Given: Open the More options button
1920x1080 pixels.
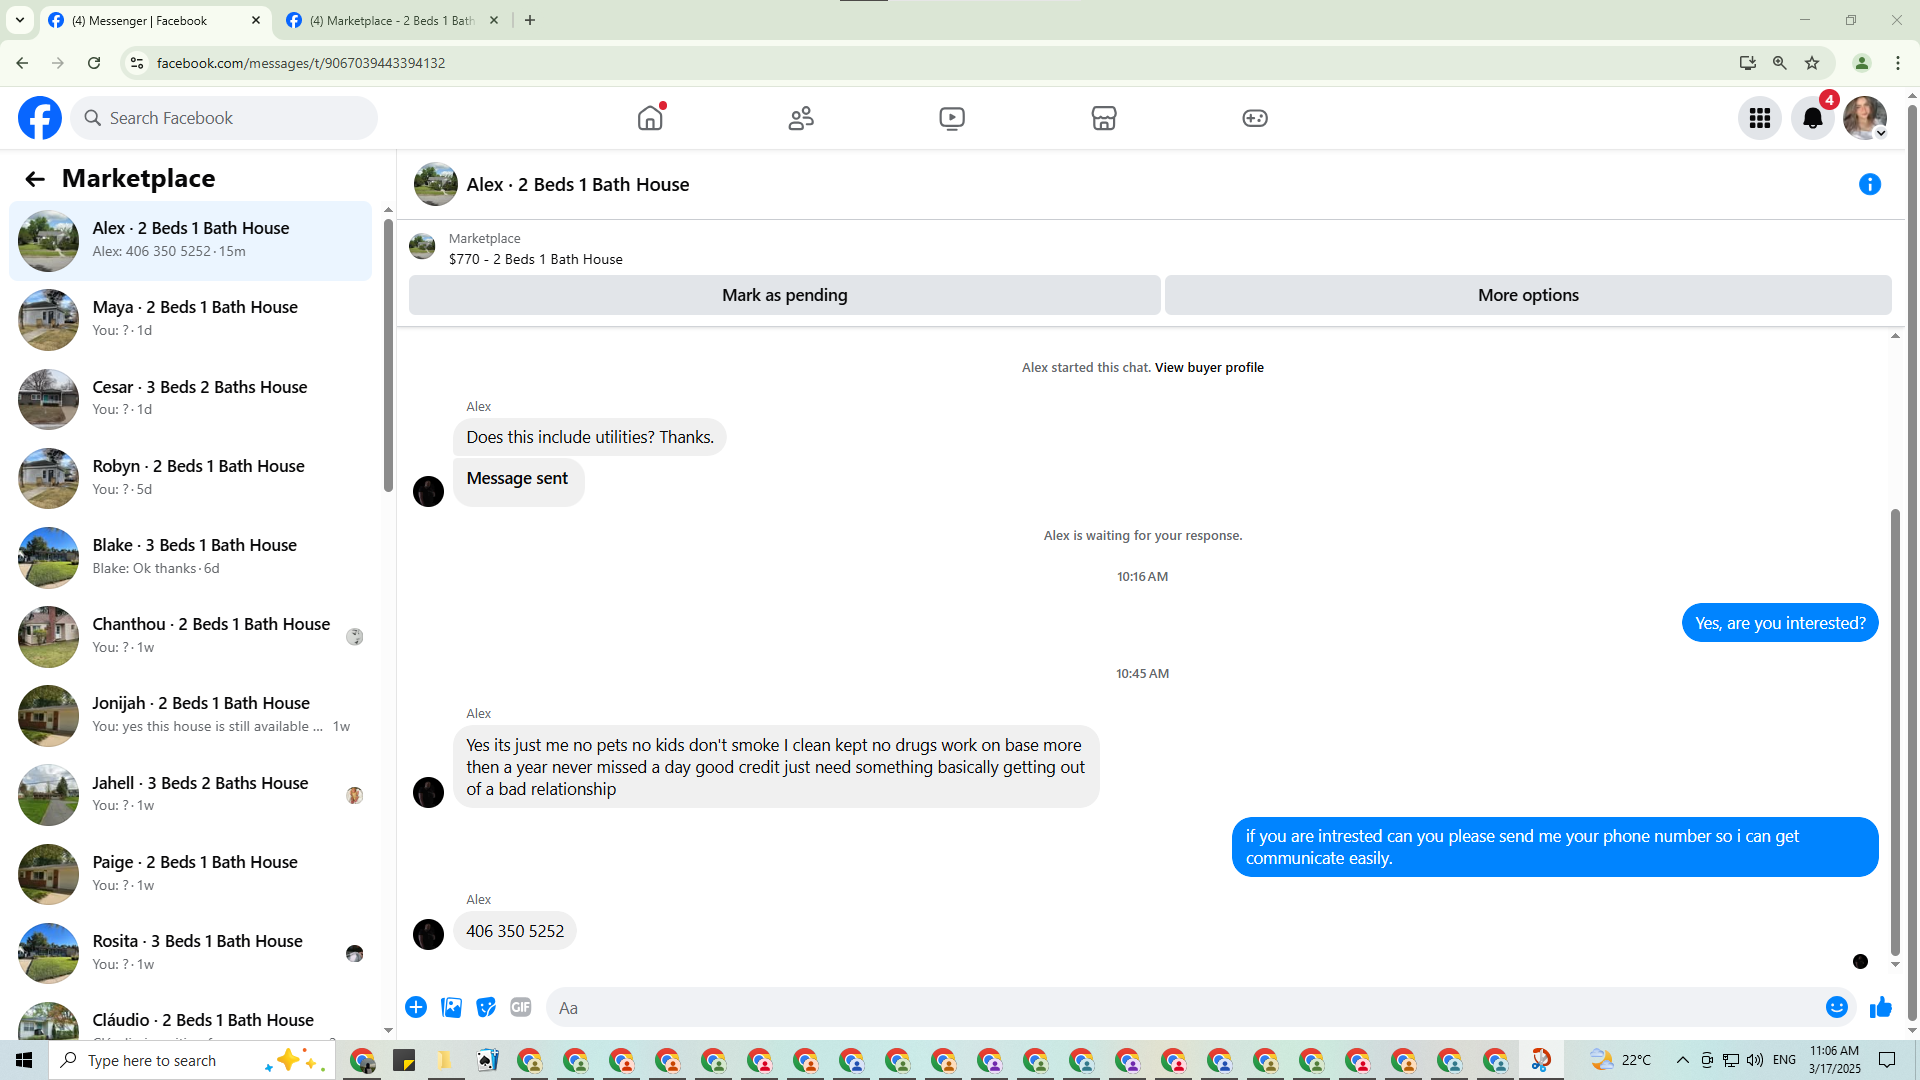Looking at the screenshot, I should (x=1528, y=295).
